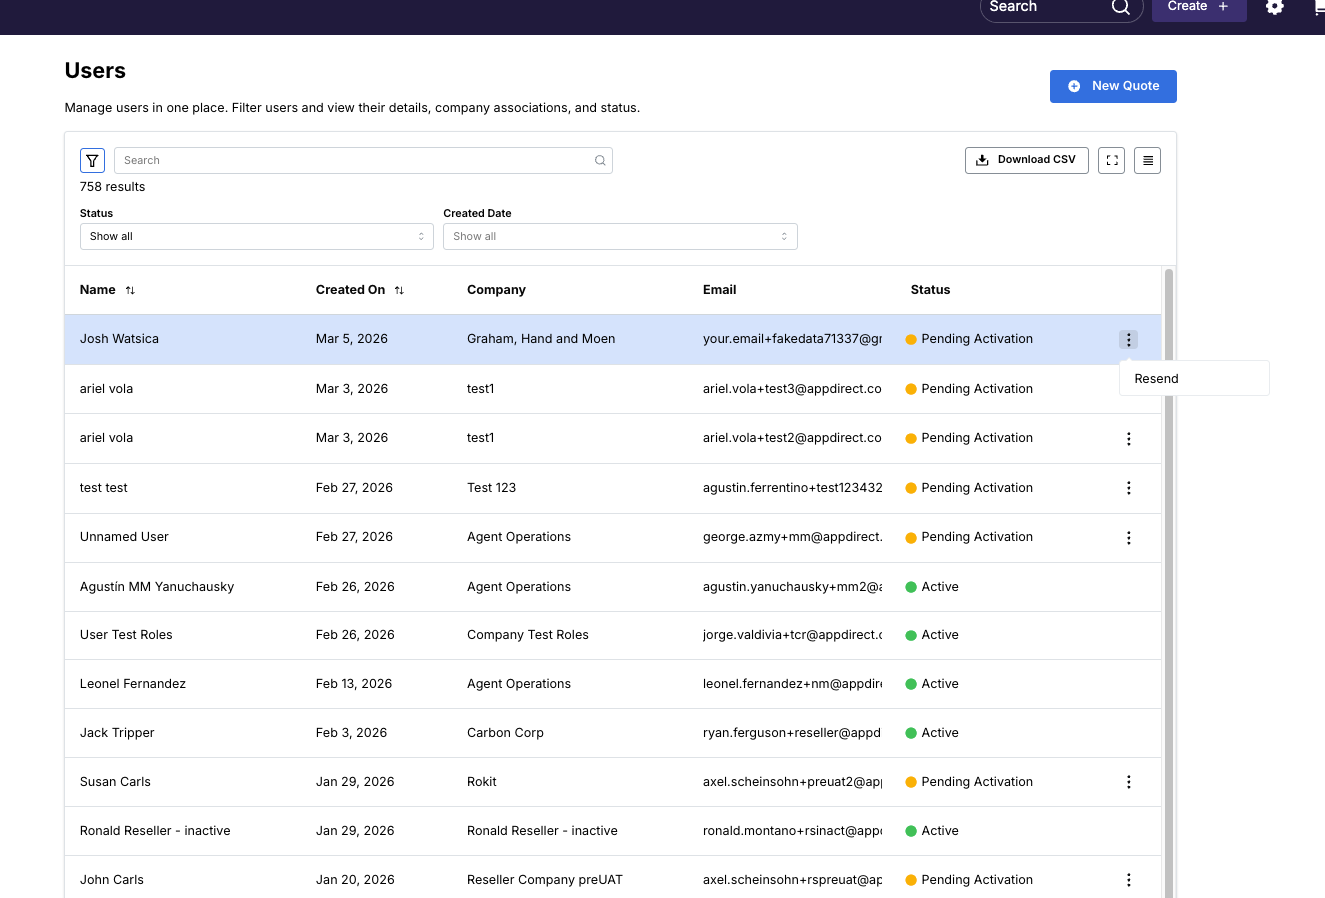Image resolution: width=1325 pixels, height=898 pixels.
Task: Open row actions for Unnamed User
Action: [1128, 538]
